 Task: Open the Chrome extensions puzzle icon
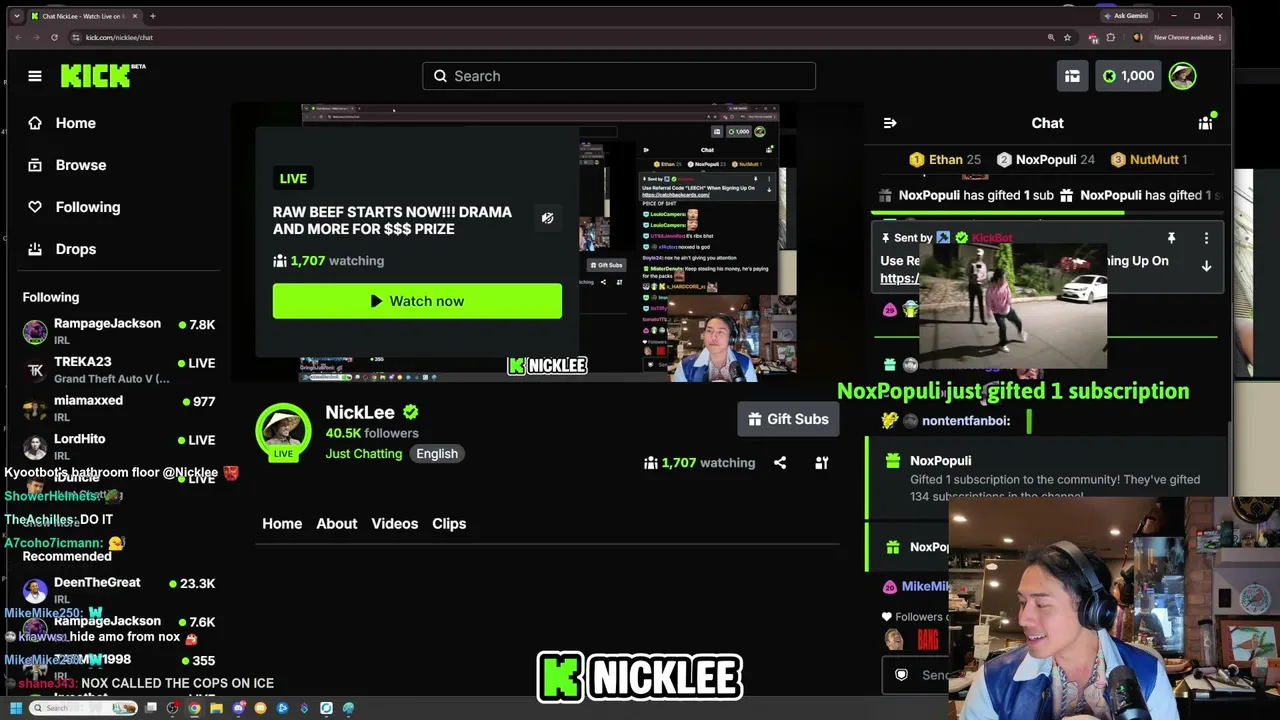pos(1110,37)
